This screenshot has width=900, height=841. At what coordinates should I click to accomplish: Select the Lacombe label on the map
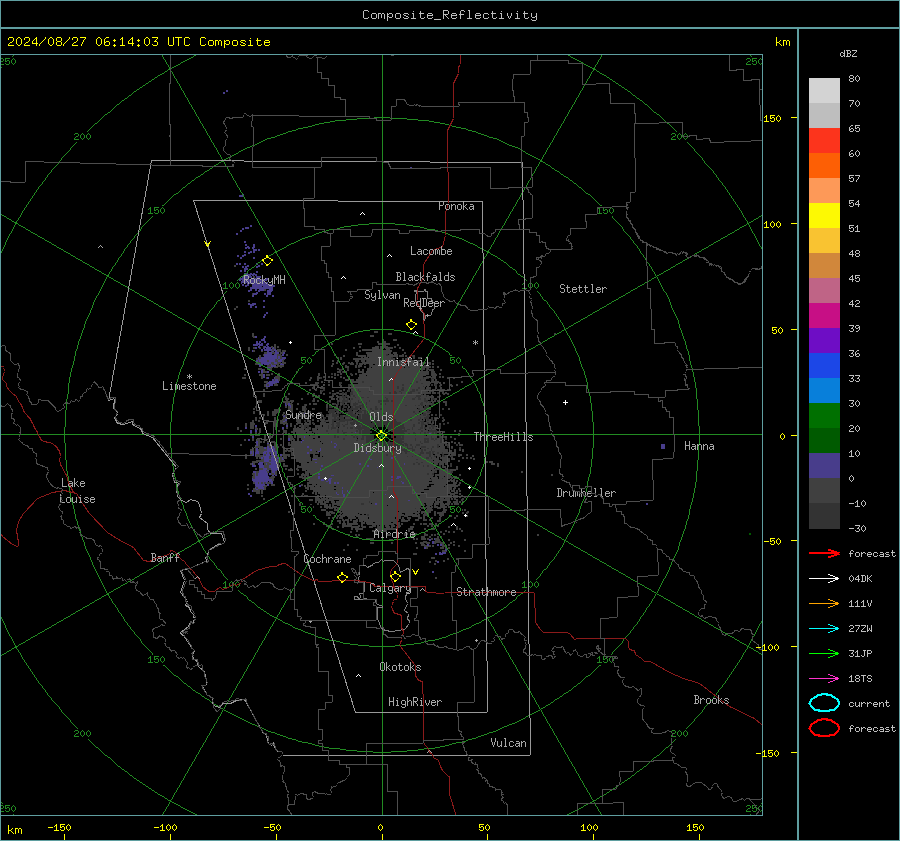click(431, 251)
